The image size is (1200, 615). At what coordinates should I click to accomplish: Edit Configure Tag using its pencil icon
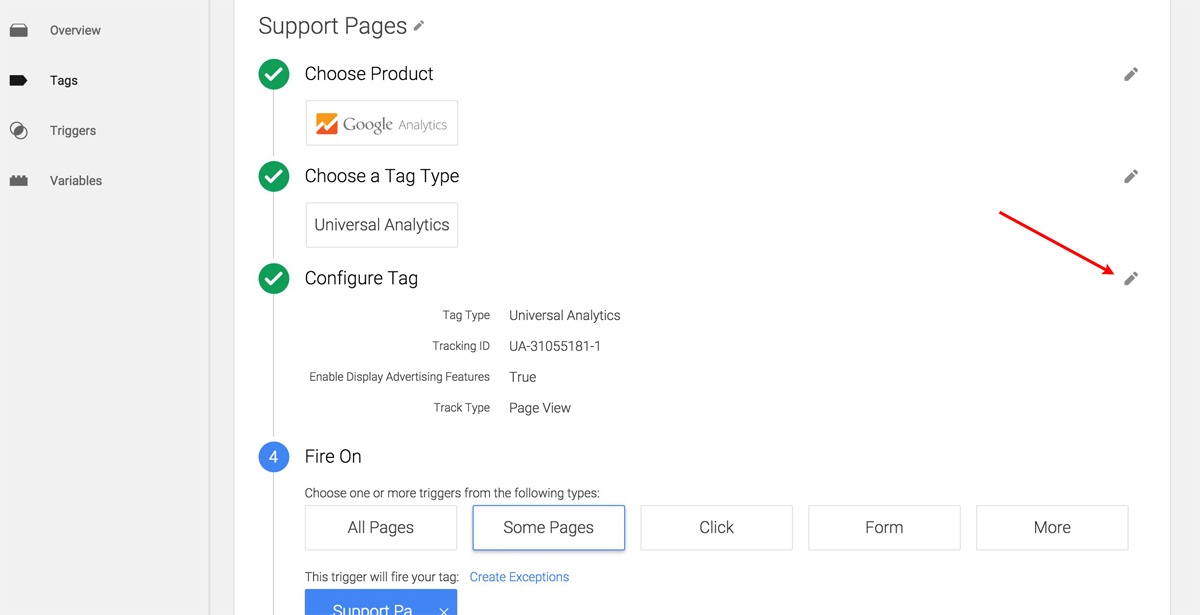click(x=1131, y=278)
